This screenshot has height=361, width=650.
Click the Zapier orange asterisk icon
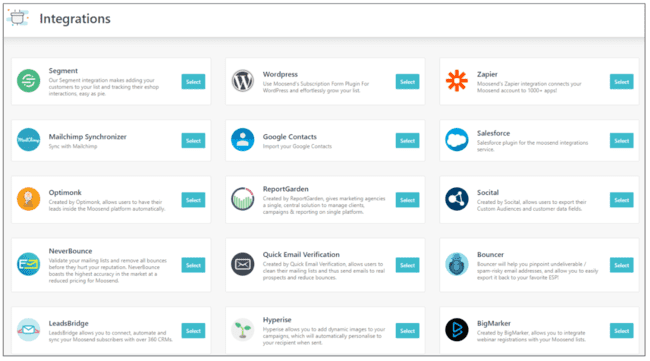456,81
